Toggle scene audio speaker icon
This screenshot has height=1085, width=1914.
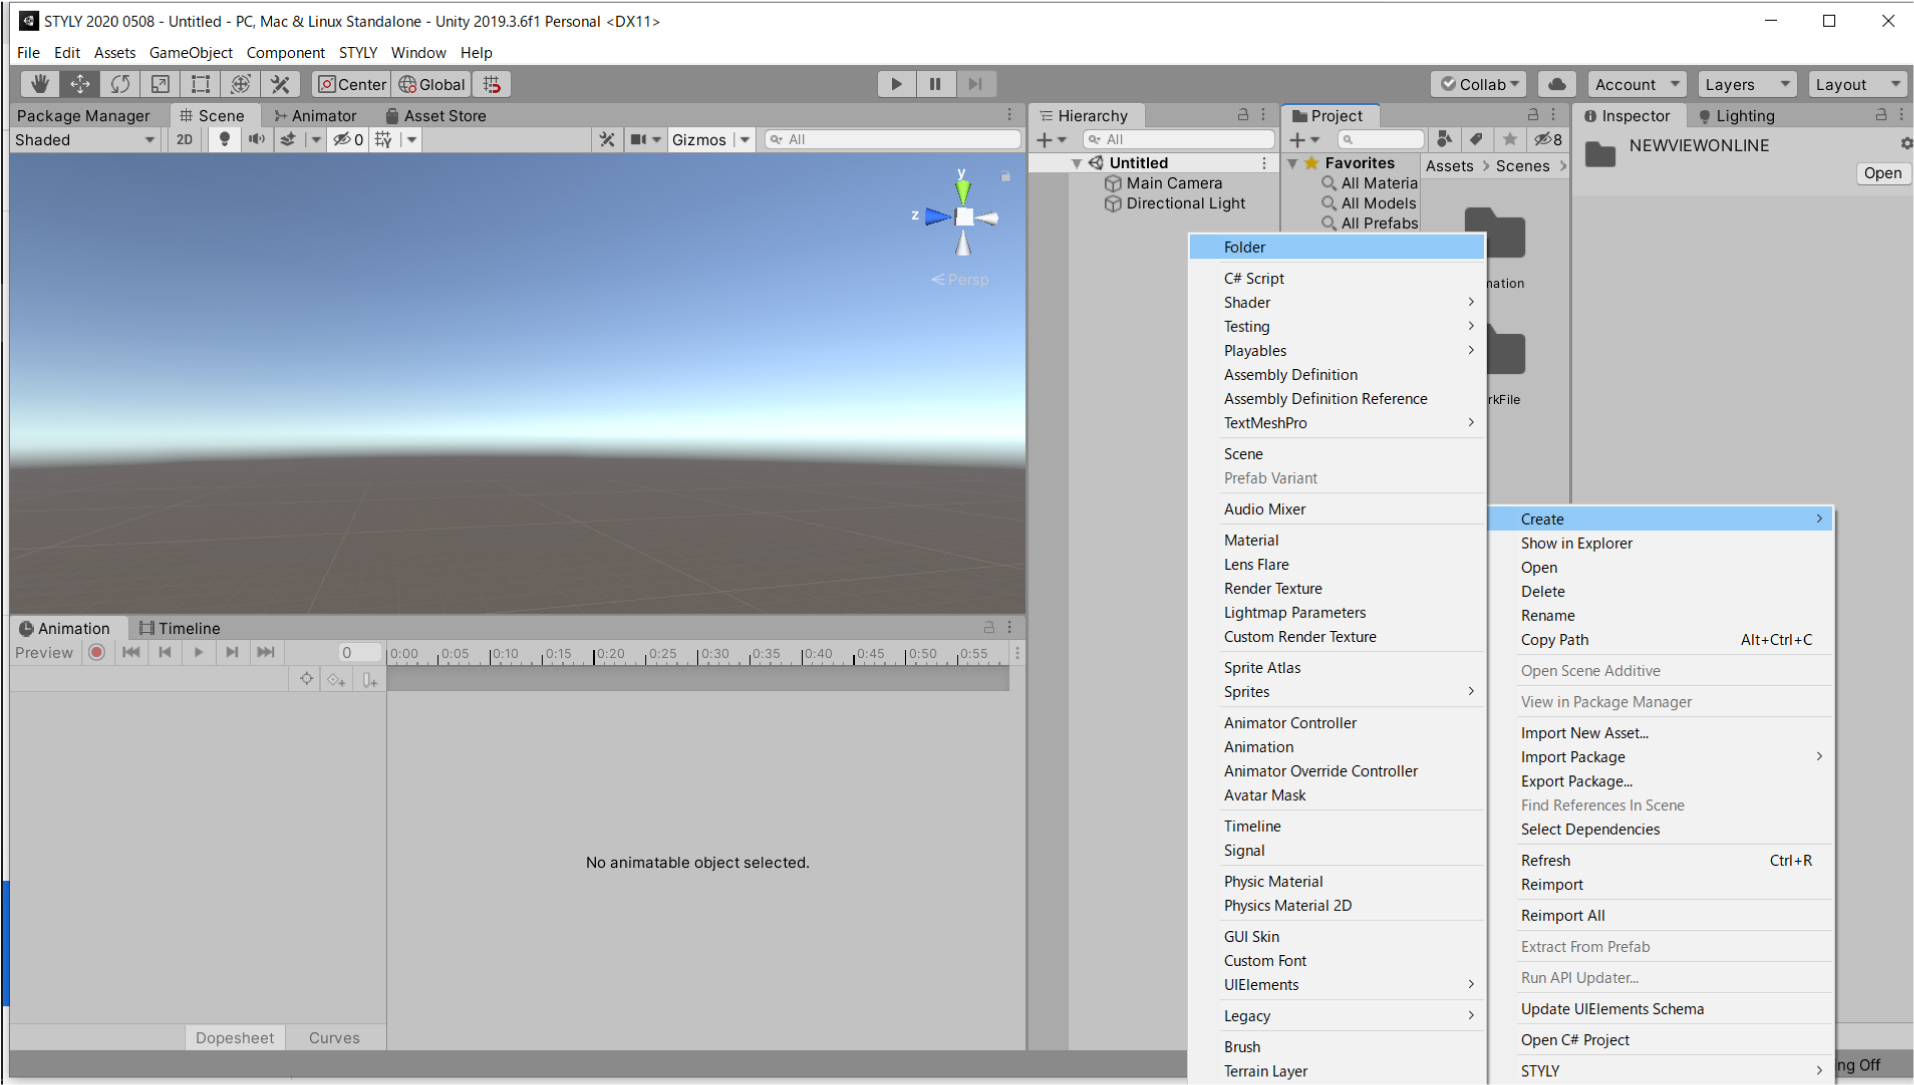[257, 139]
